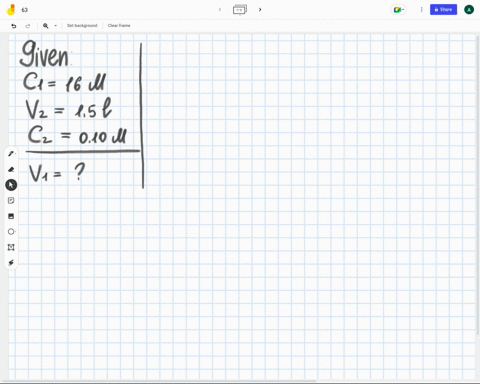Click the Share button
This screenshot has height=384, width=480.
443,10
